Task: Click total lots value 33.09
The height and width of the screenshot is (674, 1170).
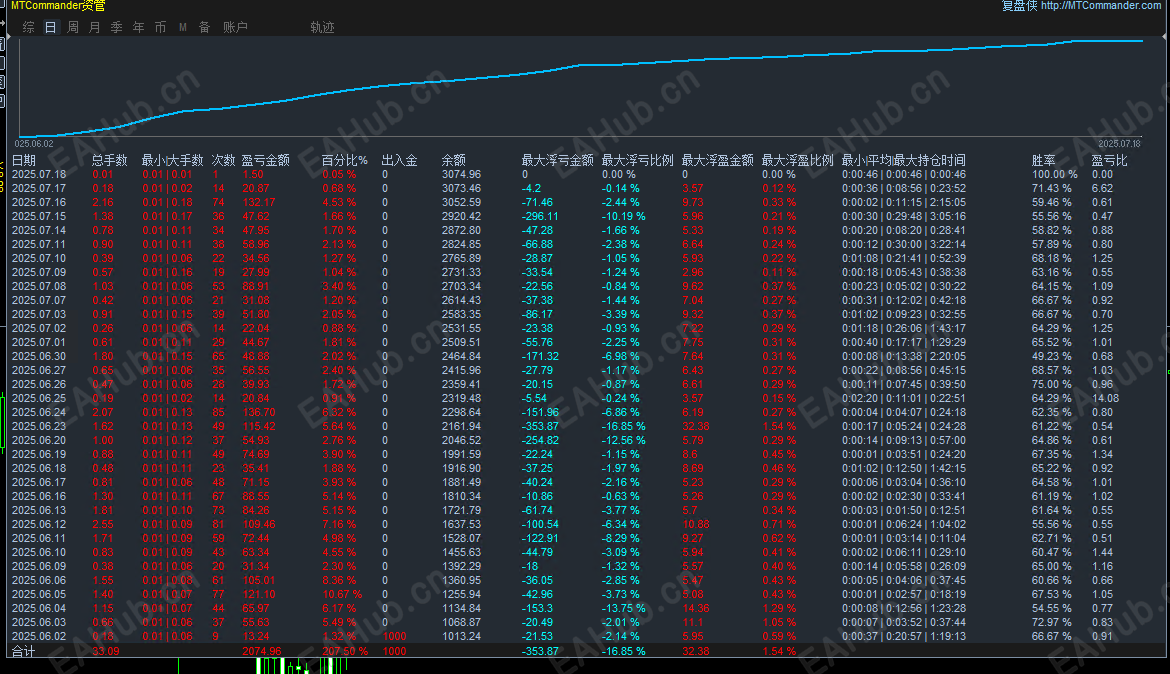Action: coord(106,651)
